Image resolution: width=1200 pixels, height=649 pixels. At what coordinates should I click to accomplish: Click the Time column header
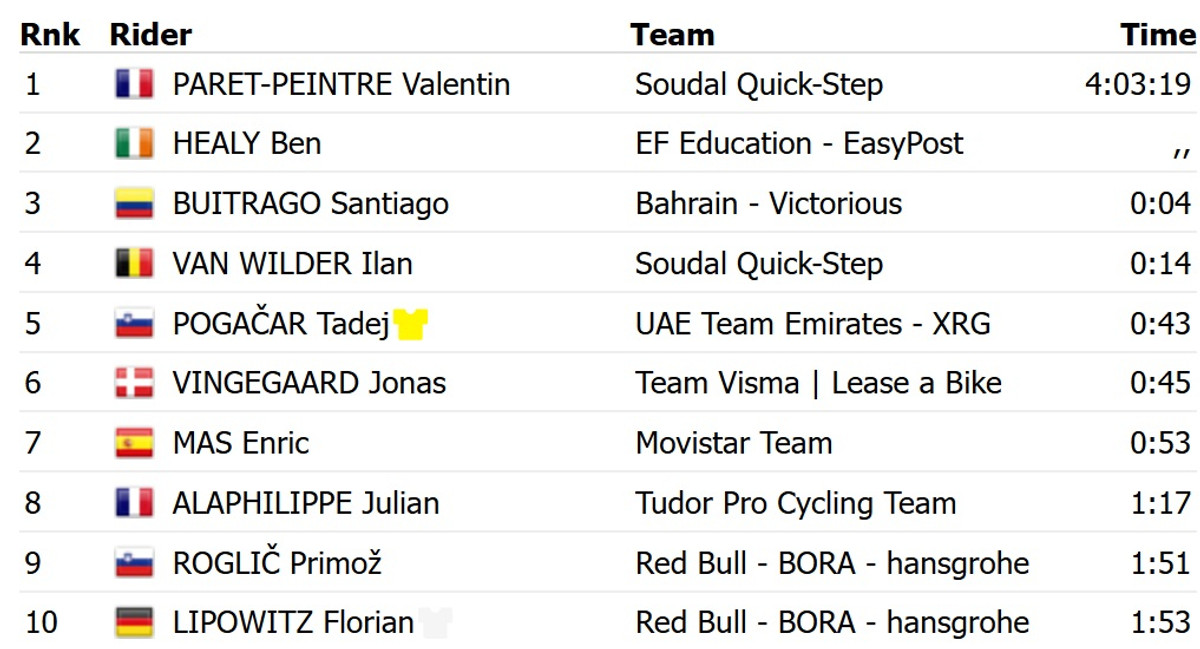[x=1157, y=35]
